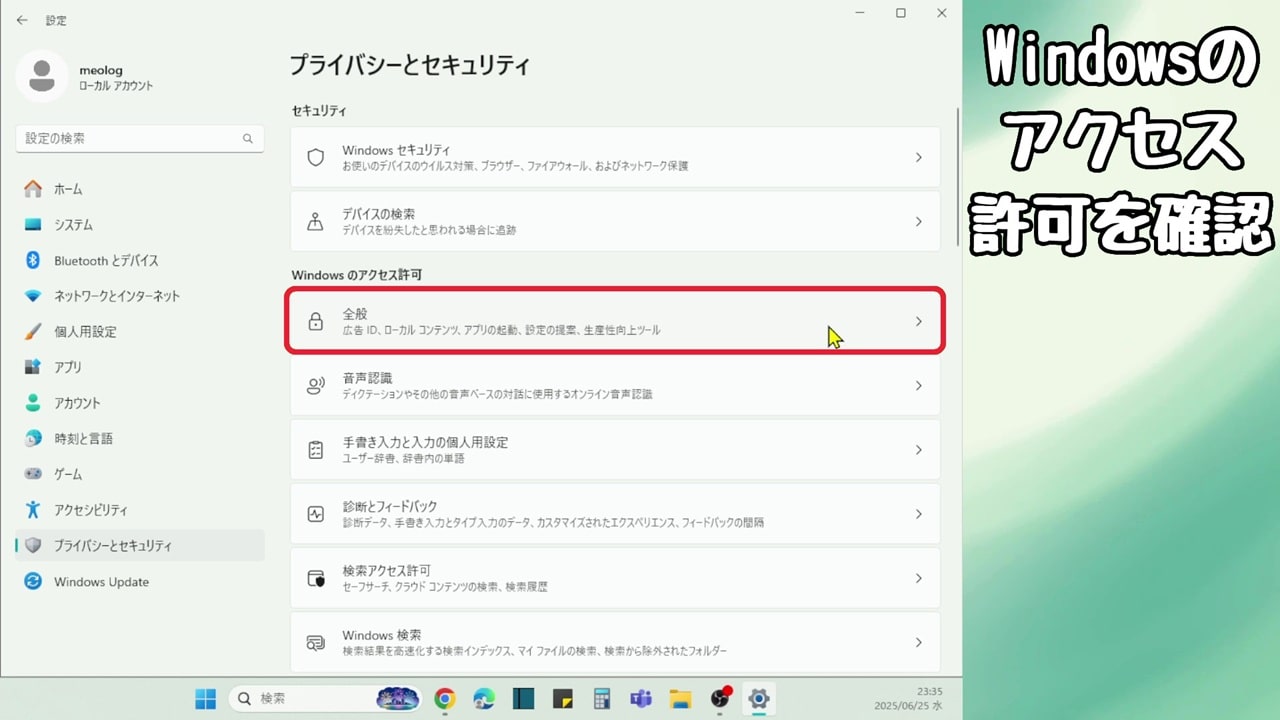Click the clipboard icon in 手書き入力 row
The height and width of the screenshot is (720, 1280).
(x=316, y=450)
